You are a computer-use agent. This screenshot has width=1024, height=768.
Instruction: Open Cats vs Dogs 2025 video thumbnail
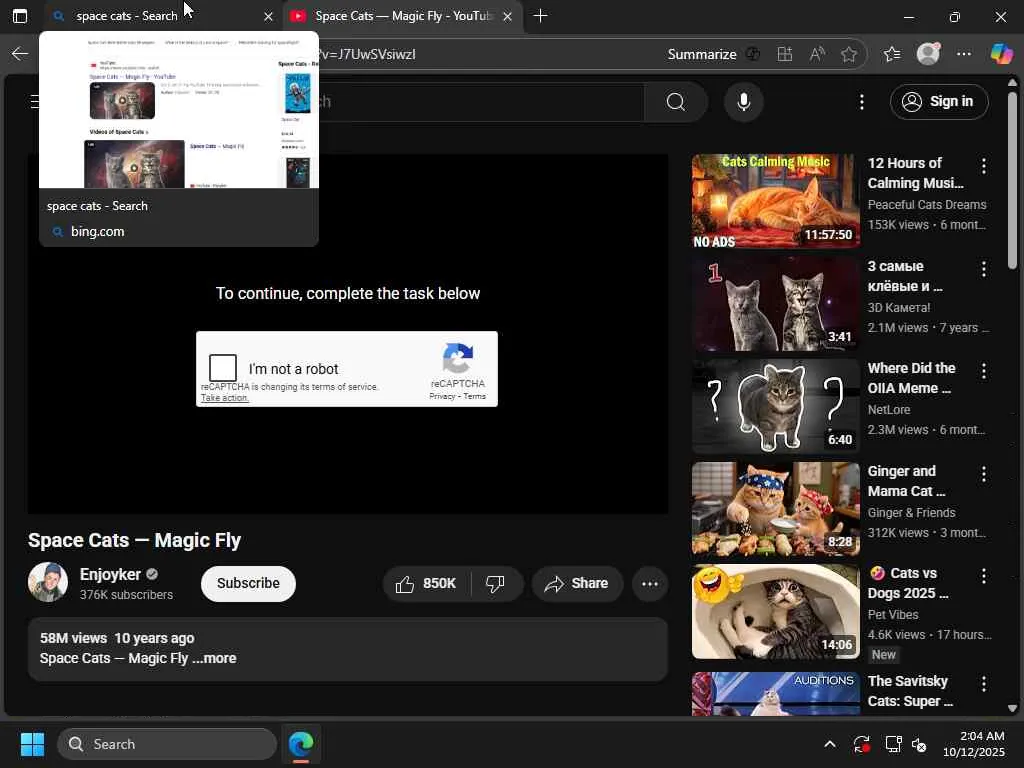tap(776, 611)
